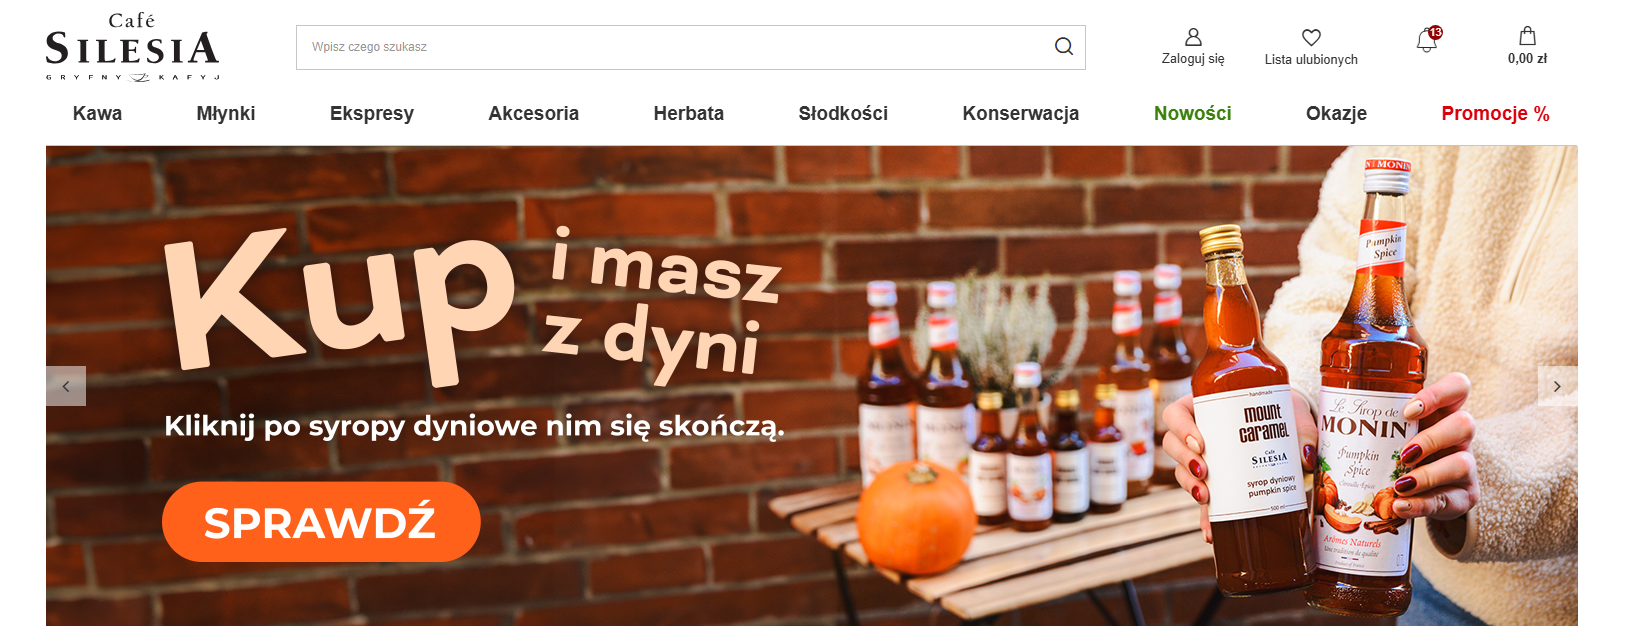Open the Kawa menu category

(x=97, y=114)
